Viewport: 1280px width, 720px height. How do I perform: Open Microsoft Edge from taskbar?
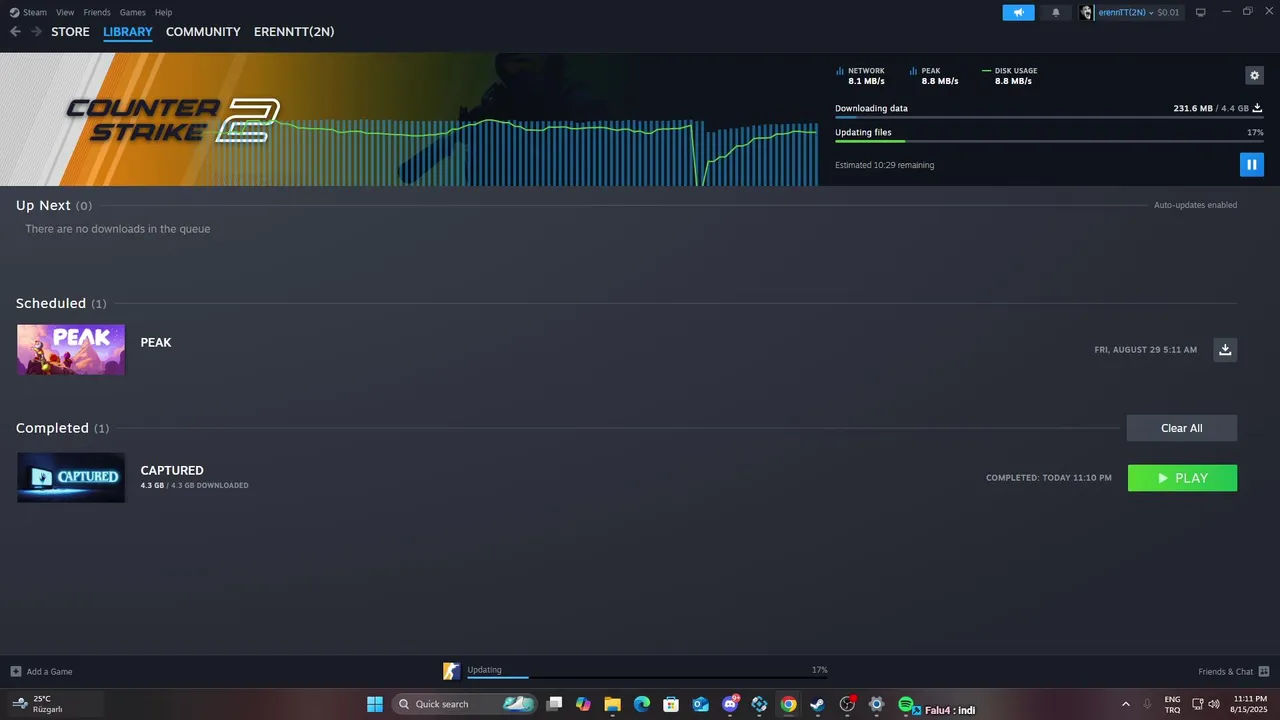[642, 704]
